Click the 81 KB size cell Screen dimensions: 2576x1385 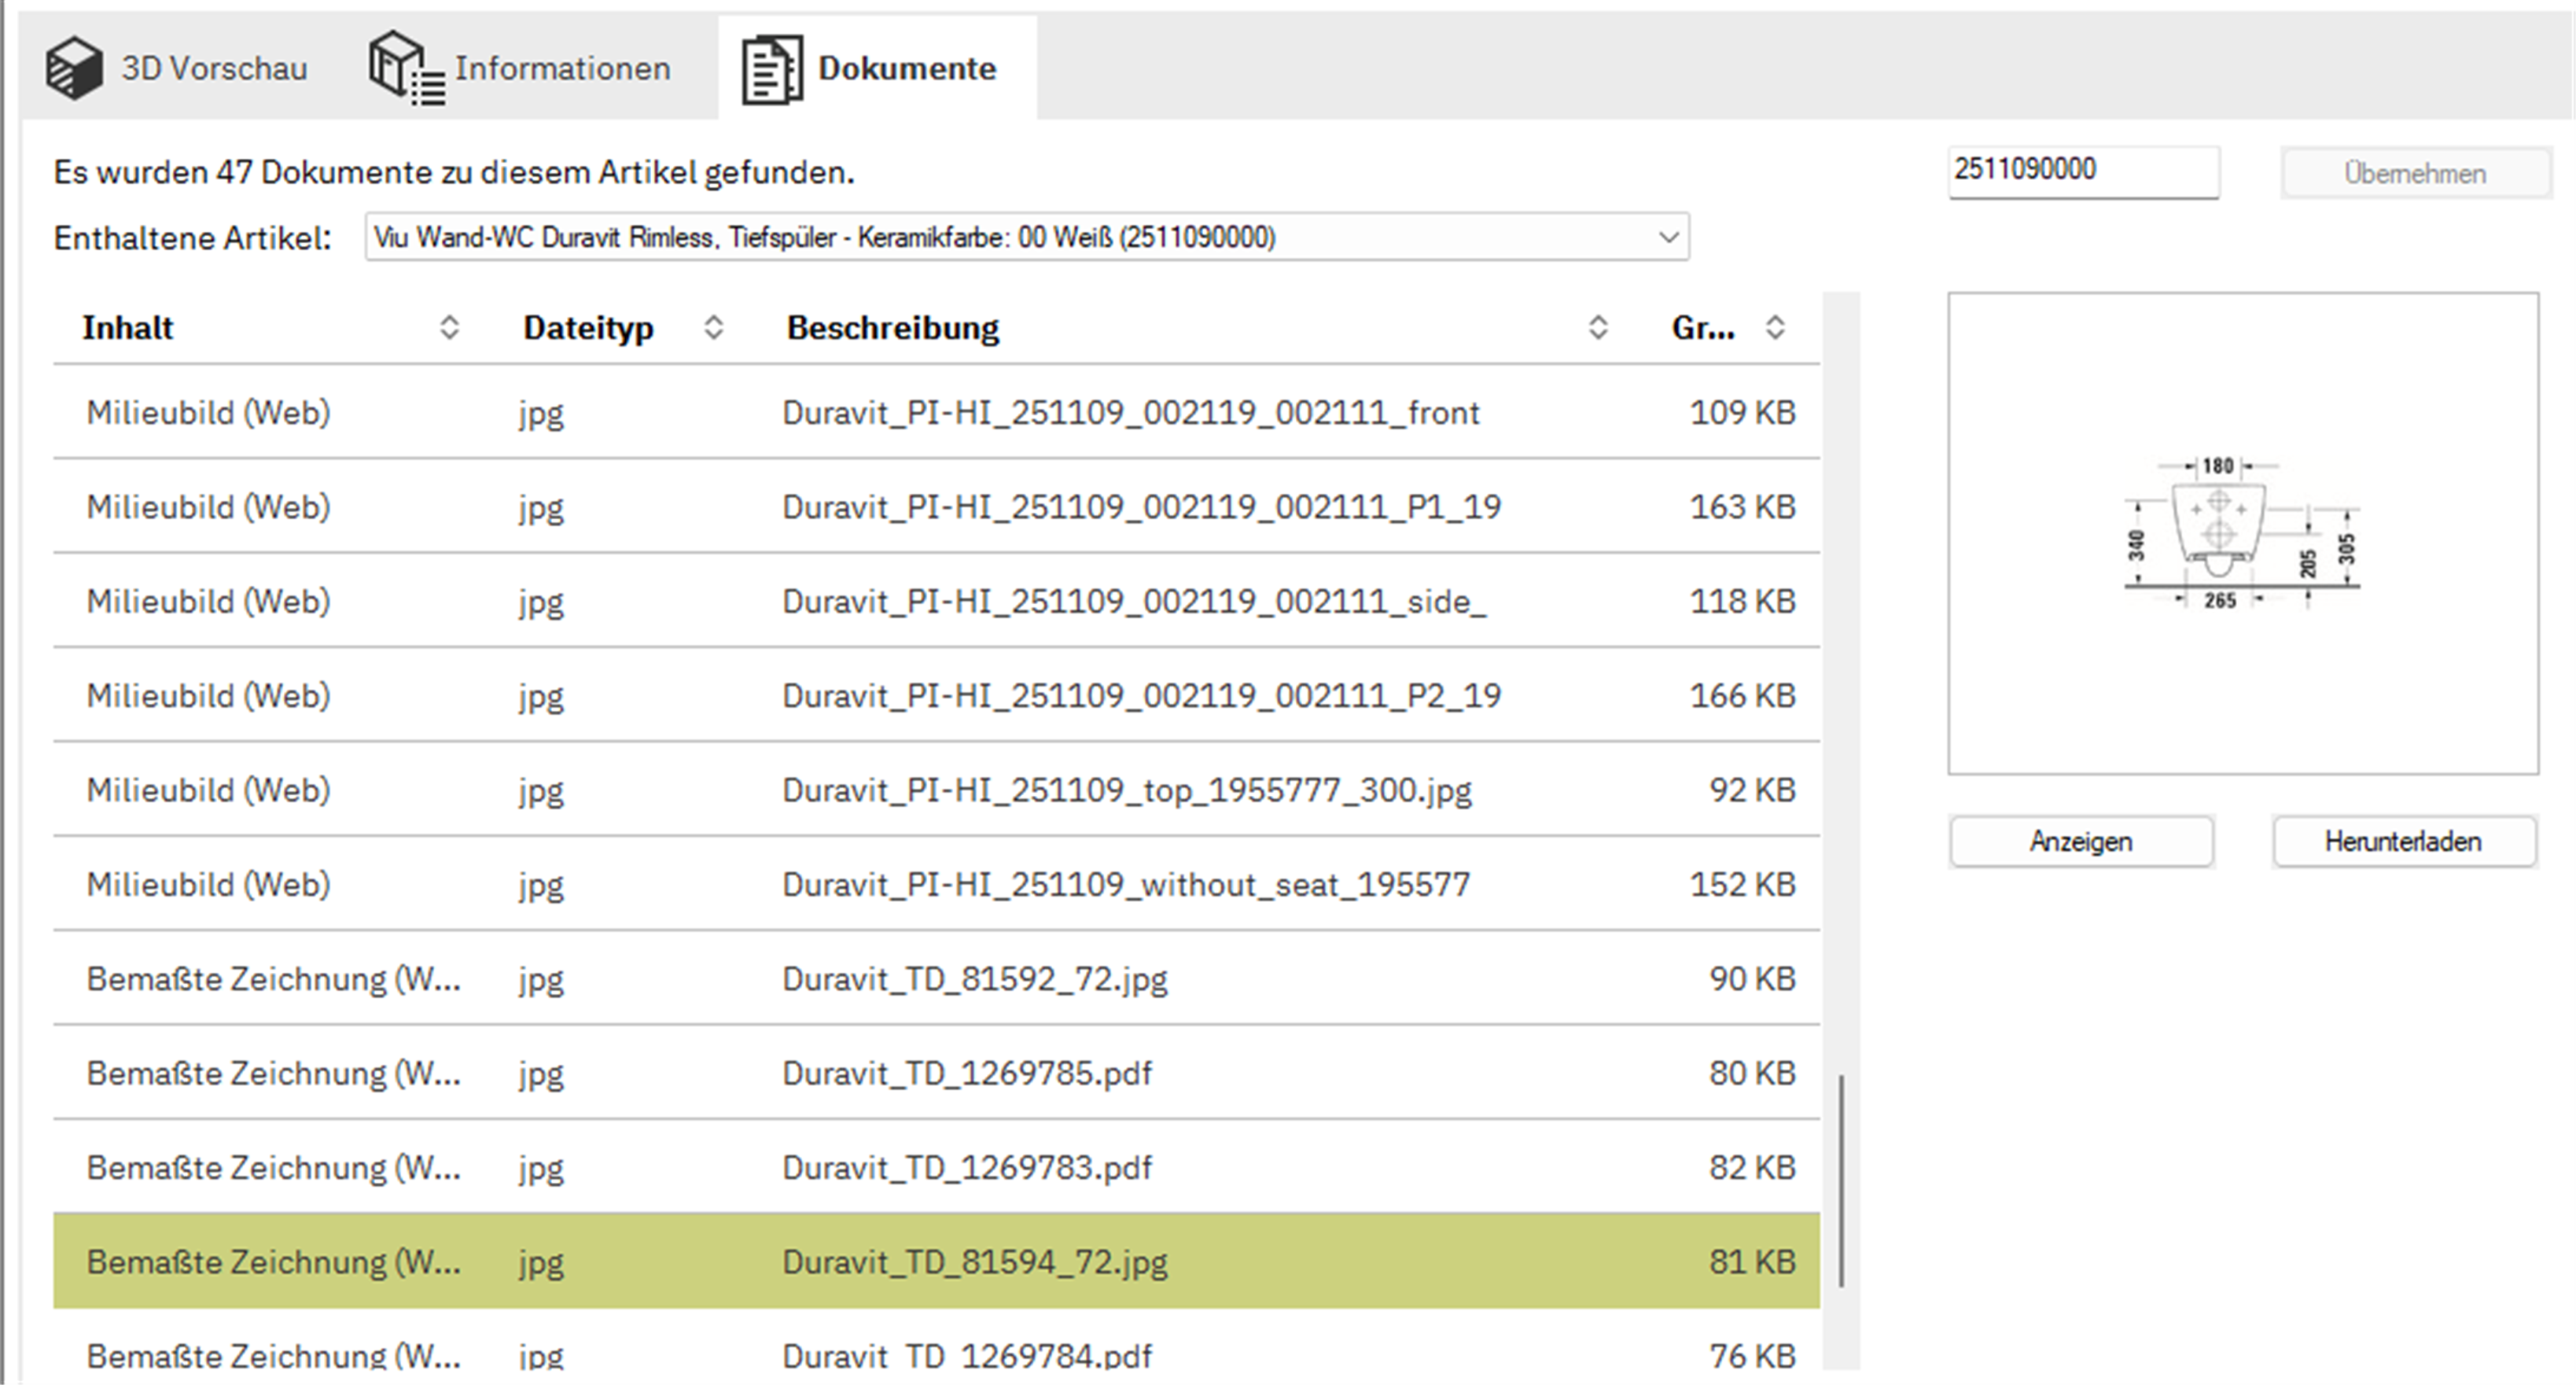pyautogui.click(x=1753, y=1261)
